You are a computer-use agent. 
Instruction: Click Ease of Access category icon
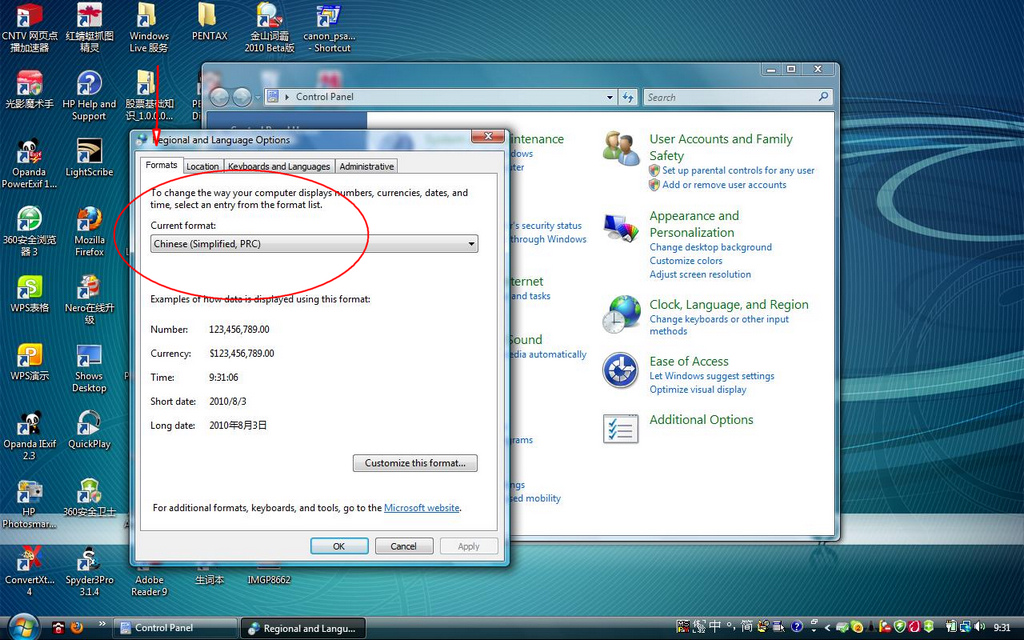tap(620, 370)
